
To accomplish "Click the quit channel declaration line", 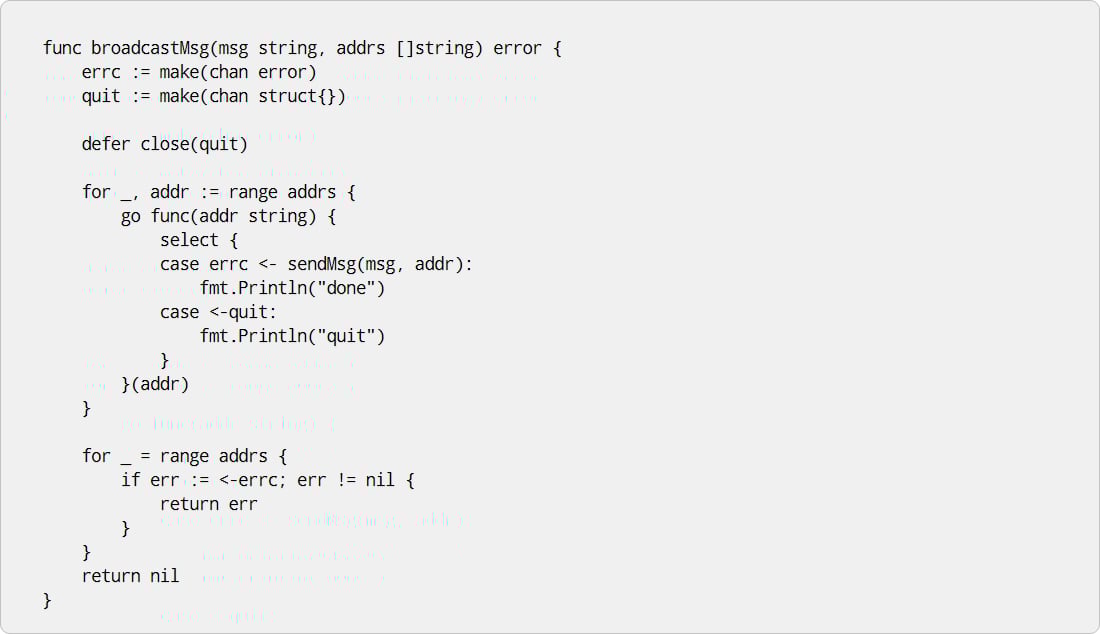I will [213, 96].
